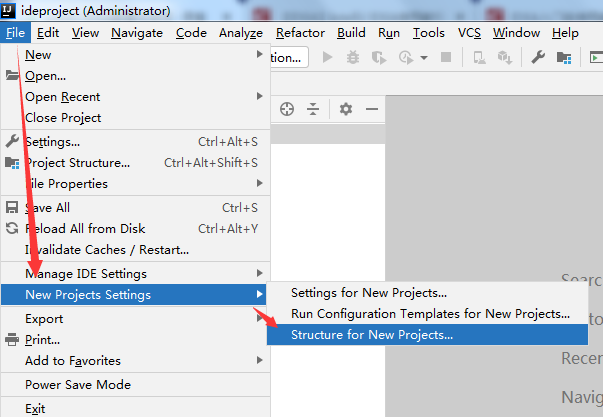Open dropdown arrow beside profiler icon

424,58
